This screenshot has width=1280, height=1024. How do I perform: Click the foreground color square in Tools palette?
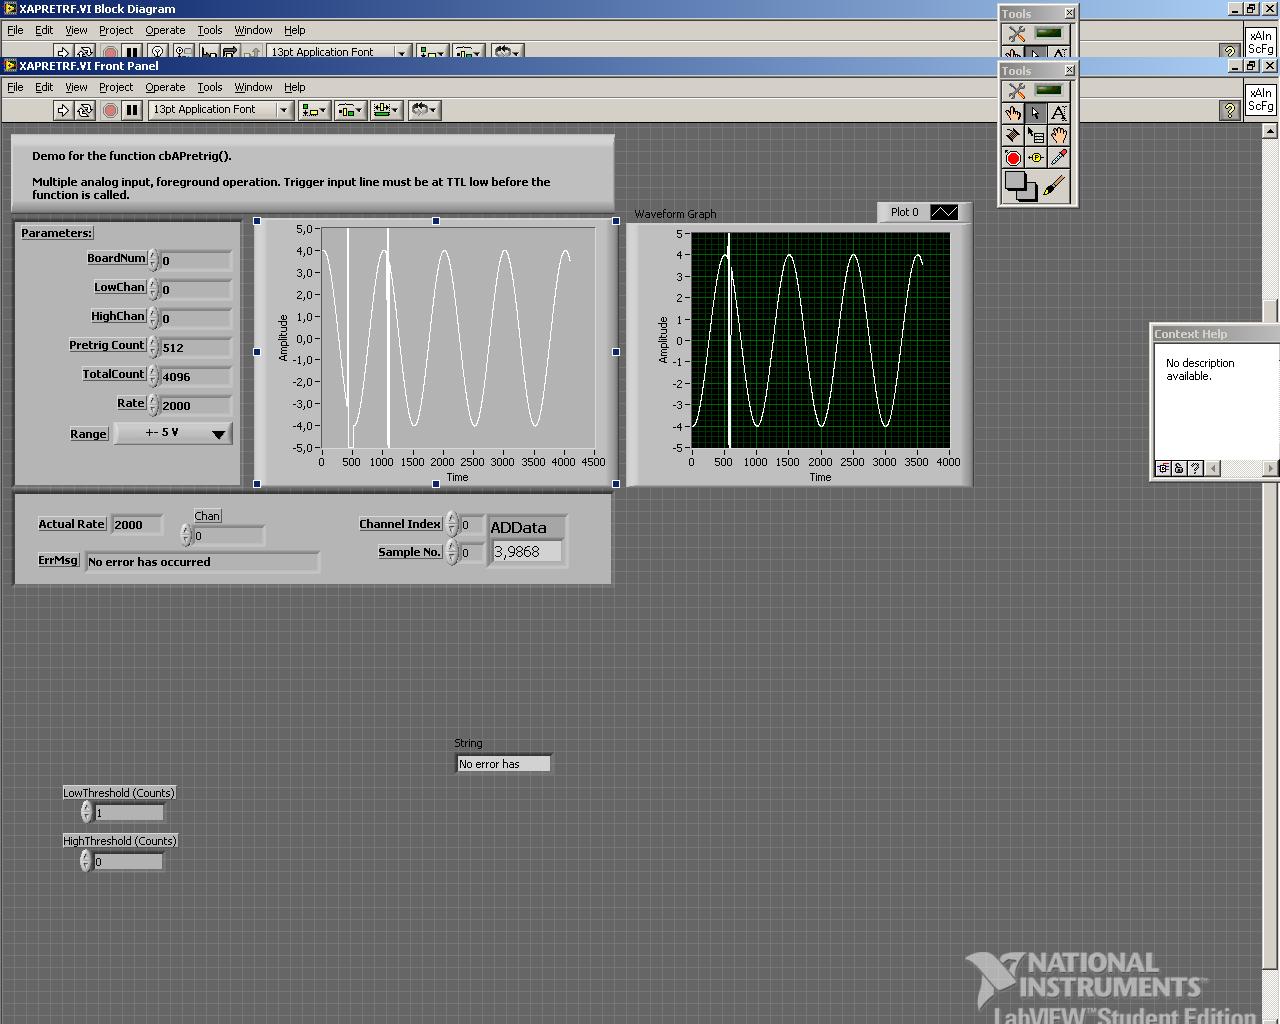point(1015,181)
